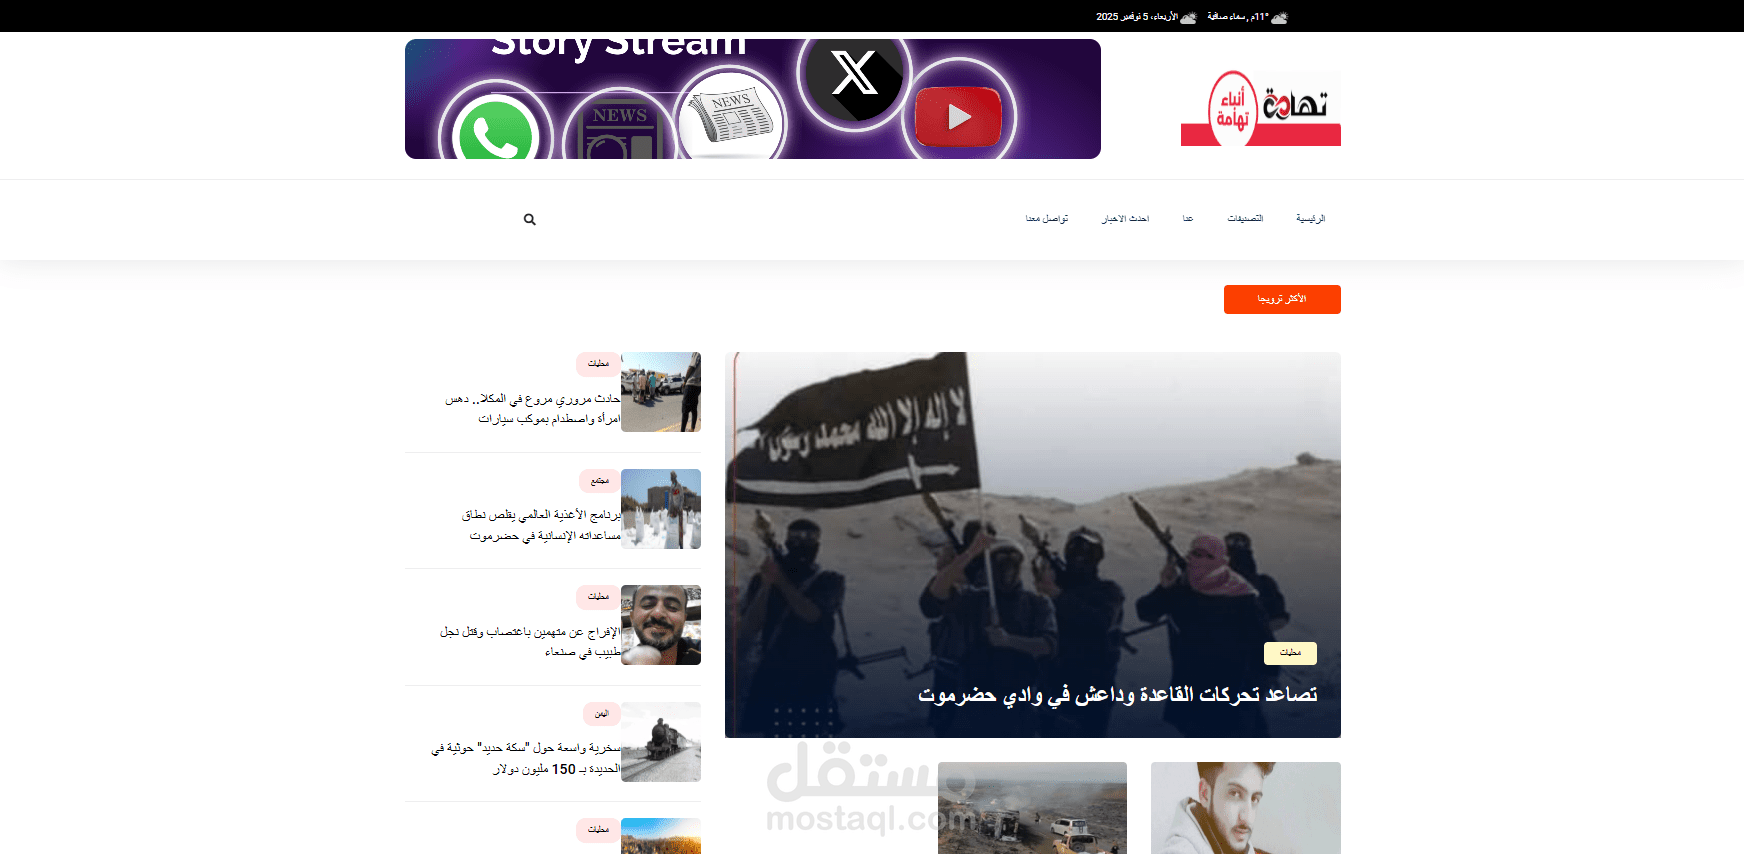Screen dimensions: 1744x854
Task: Open the traffic accident thumbnail
Action: tap(661, 392)
